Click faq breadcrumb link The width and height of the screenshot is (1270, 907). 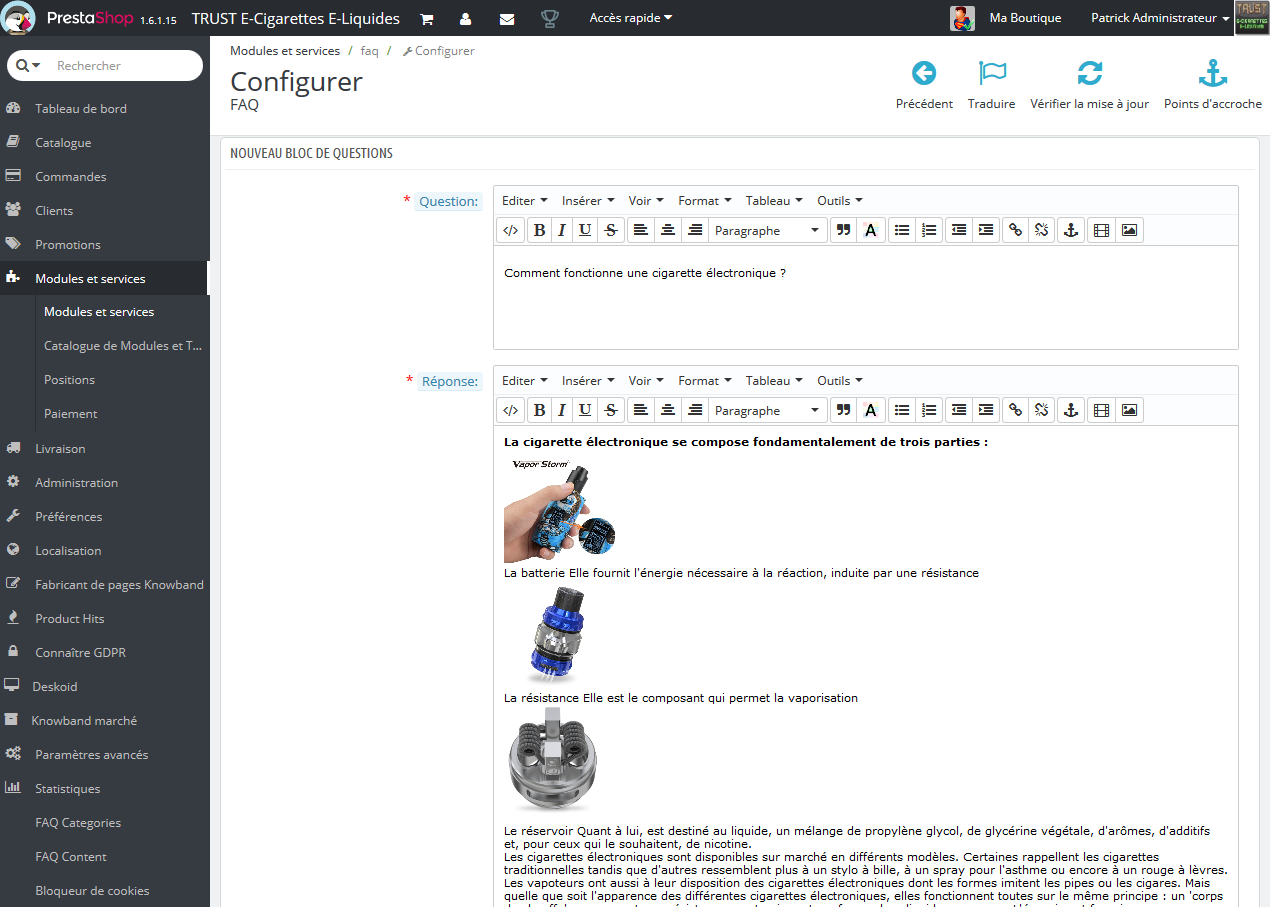(x=369, y=51)
